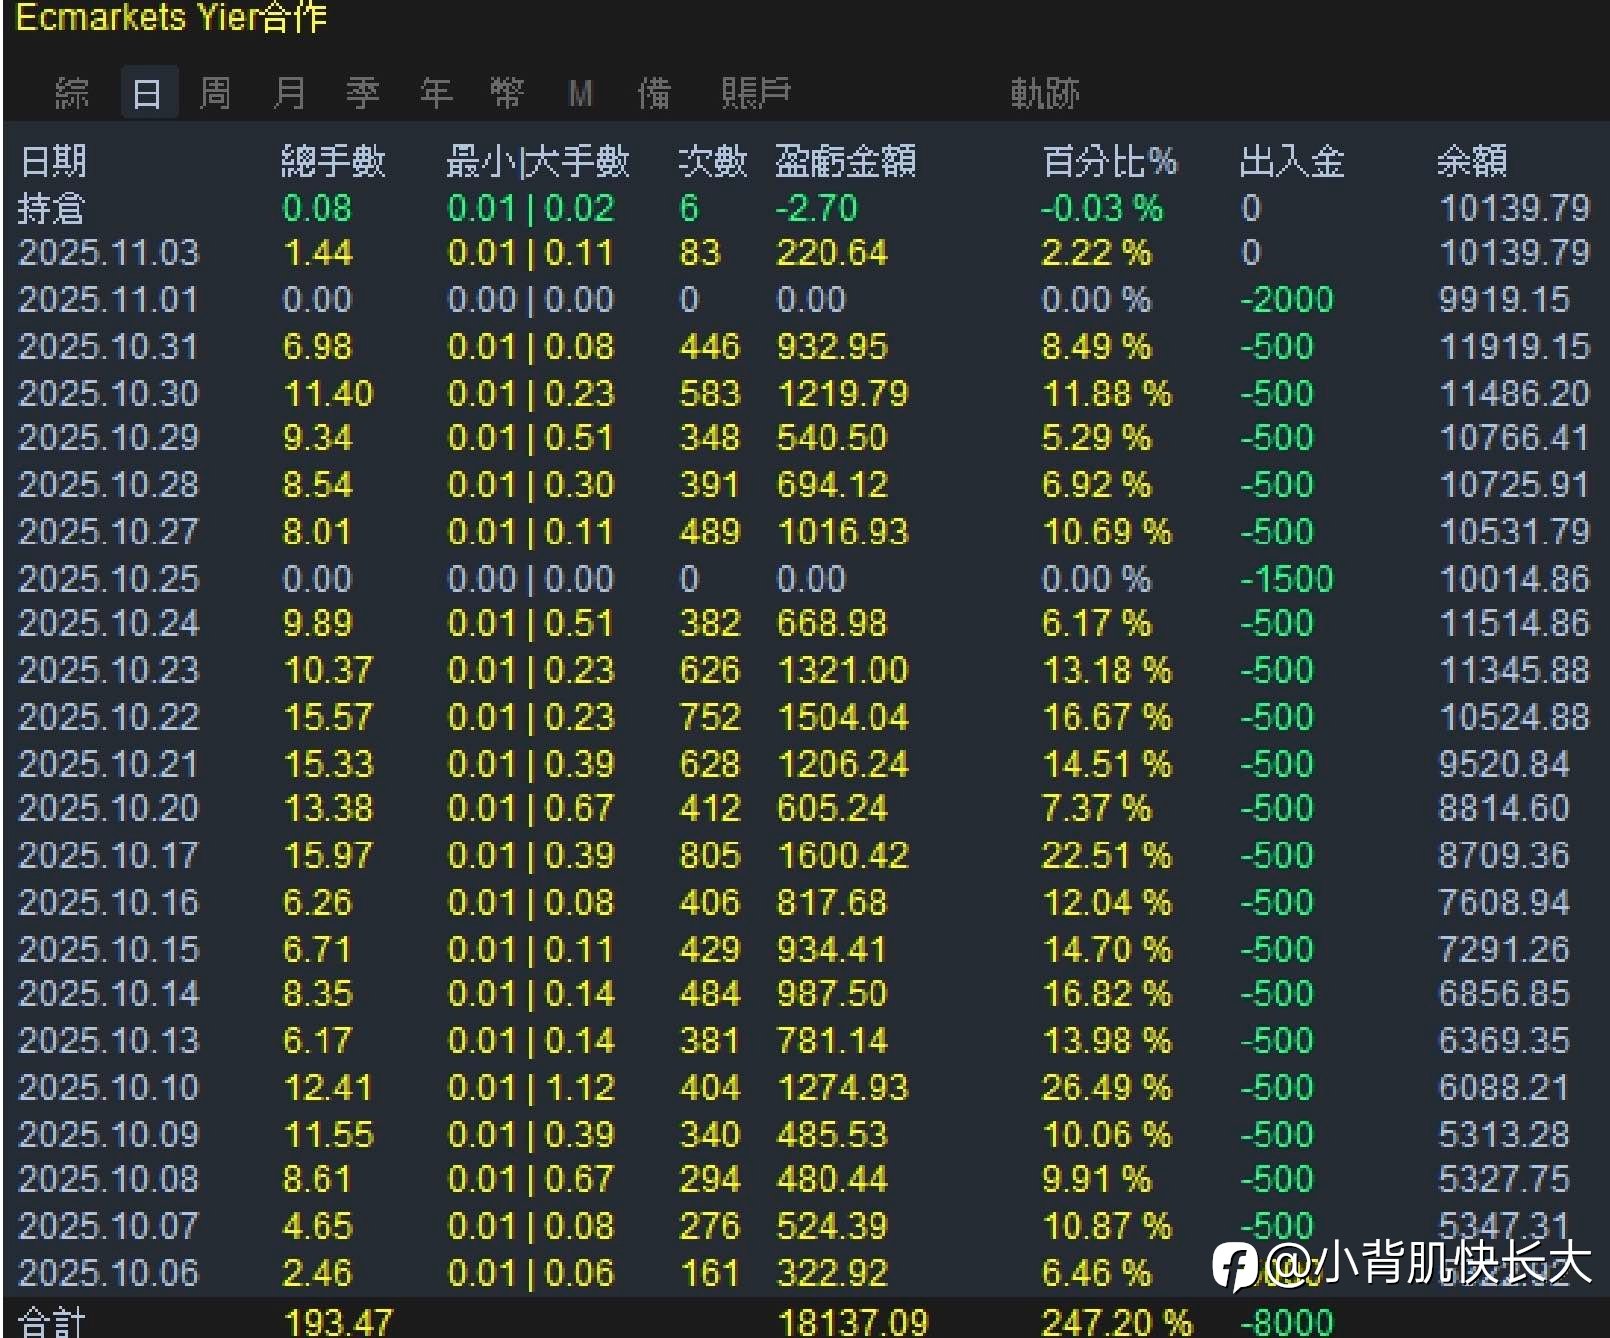Click profit value 987.50

832,994
